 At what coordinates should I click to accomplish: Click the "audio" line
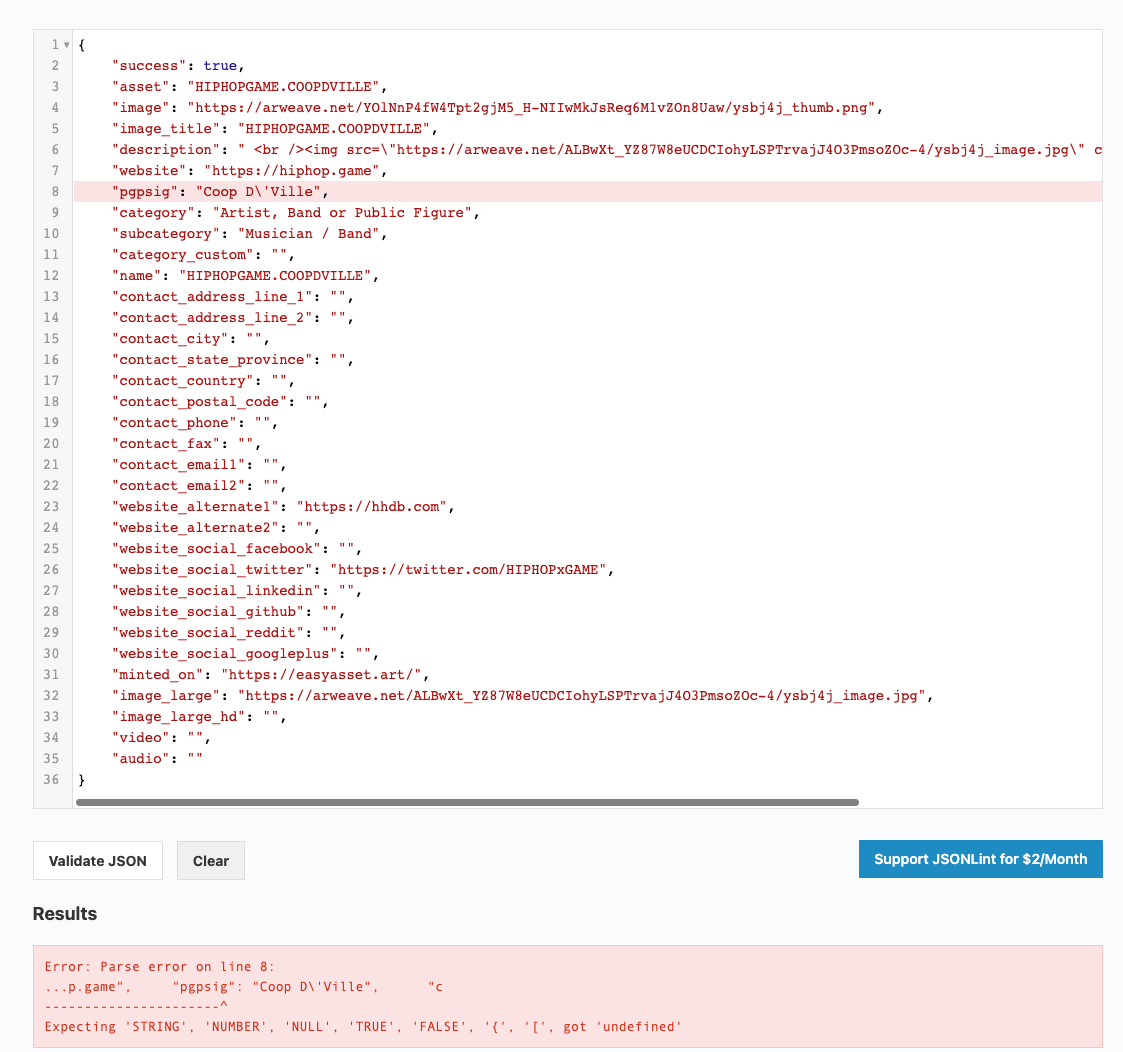(157, 758)
